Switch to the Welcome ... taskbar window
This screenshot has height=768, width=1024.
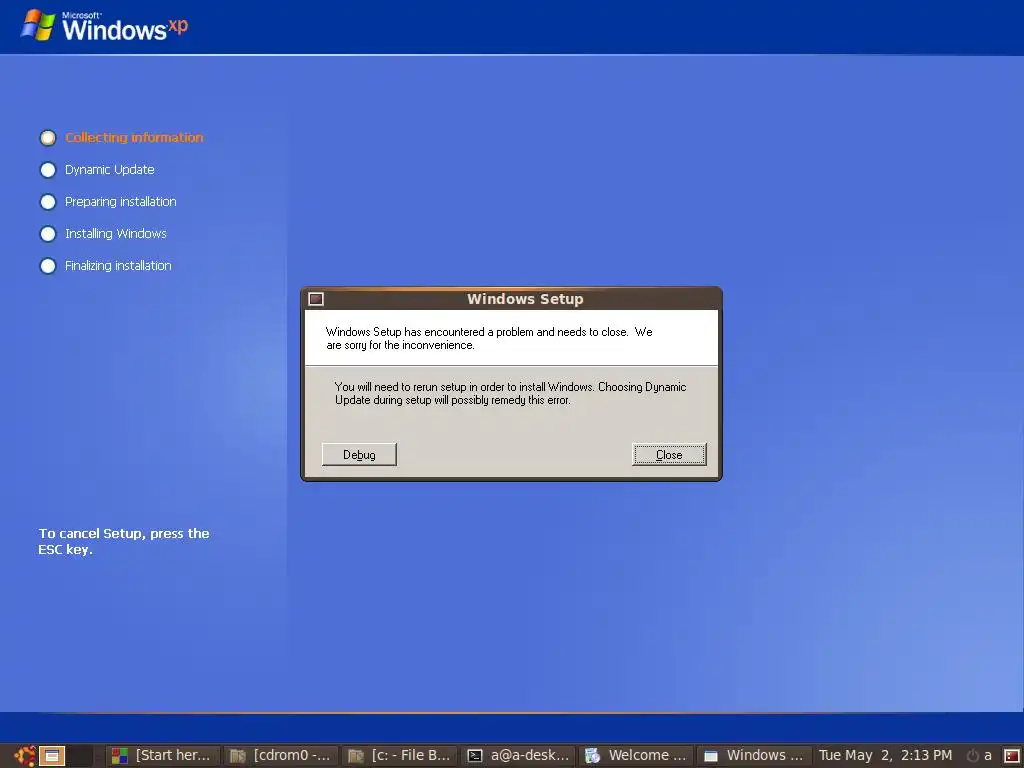point(637,756)
